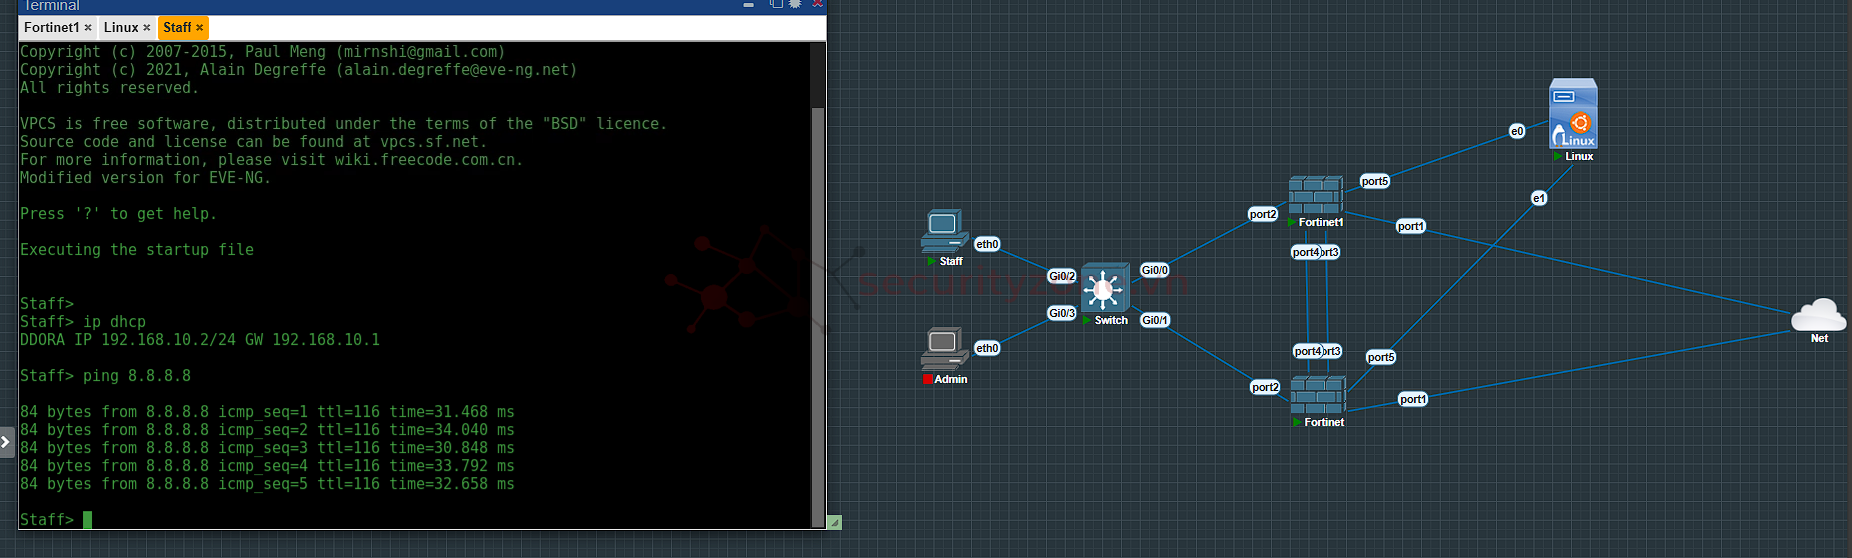Image resolution: width=1852 pixels, height=558 pixels.
Task: Click the green running indicator beside Linux
Action: (x=1557, y=156)
